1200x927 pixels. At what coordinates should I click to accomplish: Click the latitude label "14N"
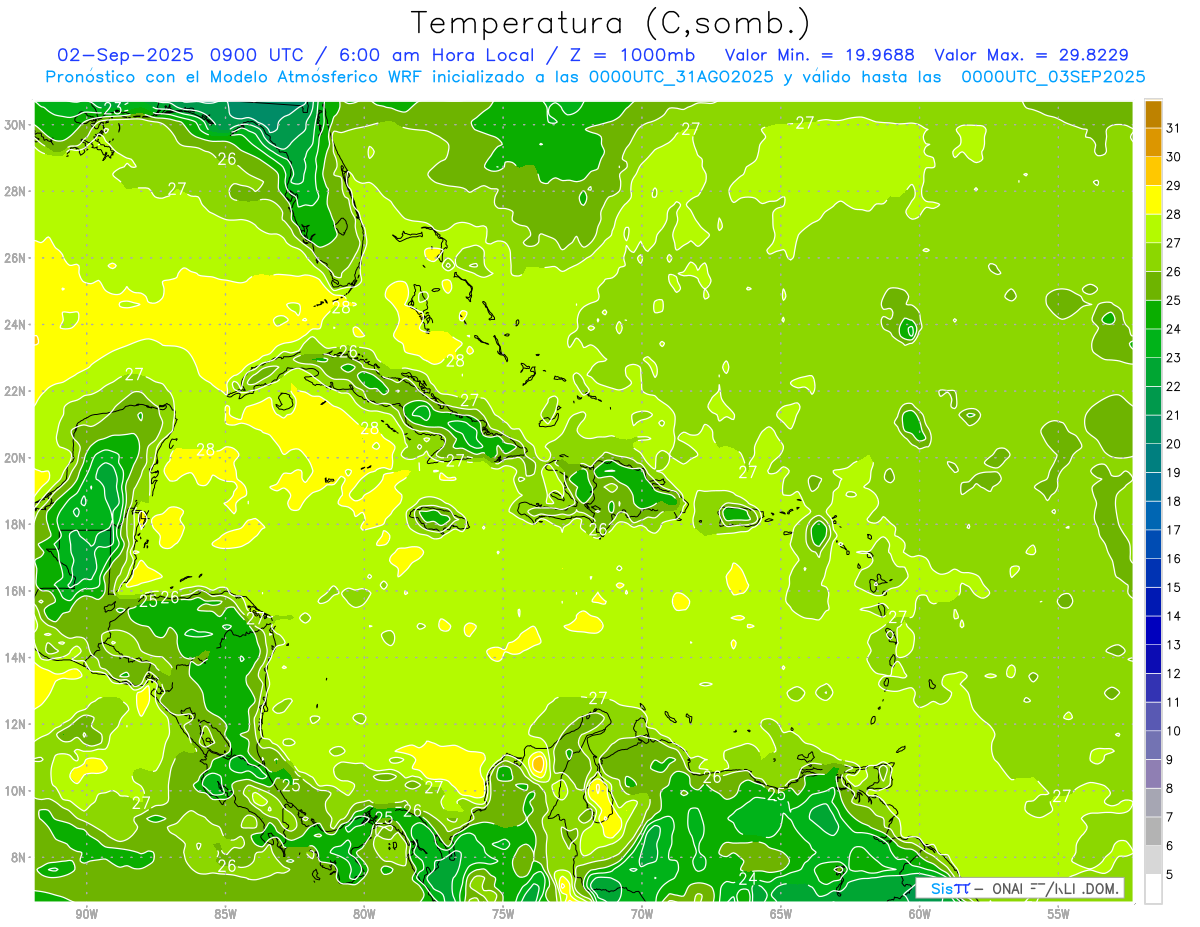(x=15, y=657)
